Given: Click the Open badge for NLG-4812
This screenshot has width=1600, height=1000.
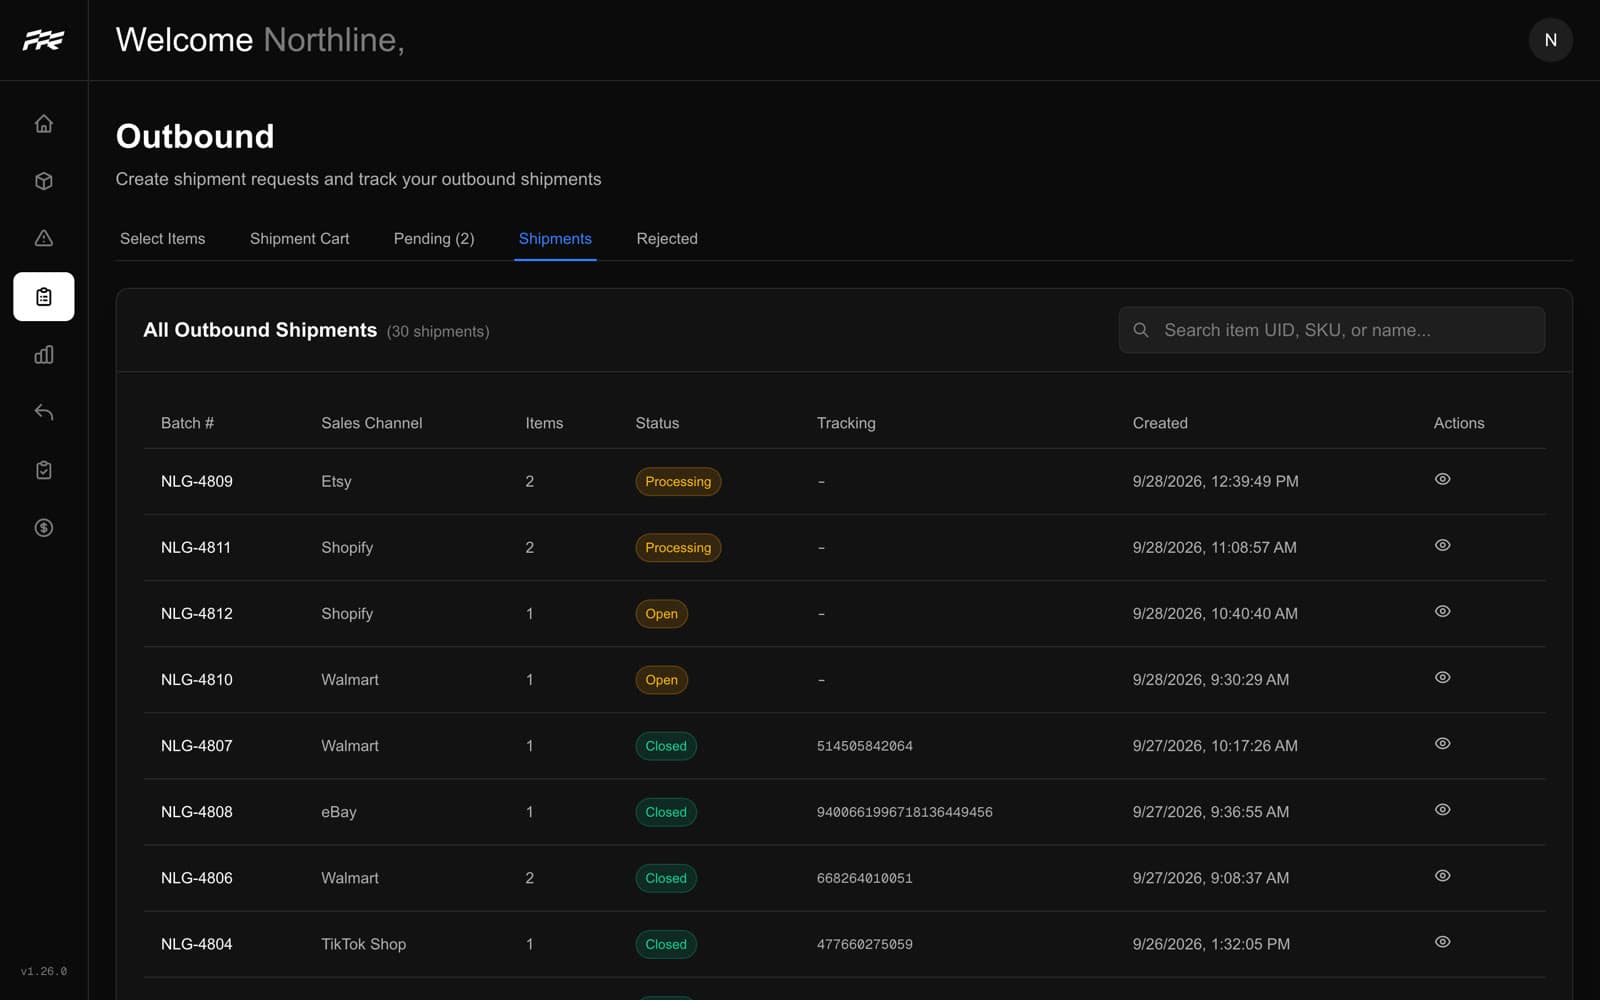Looking at the screenshot, I should [x=661, y=614].
